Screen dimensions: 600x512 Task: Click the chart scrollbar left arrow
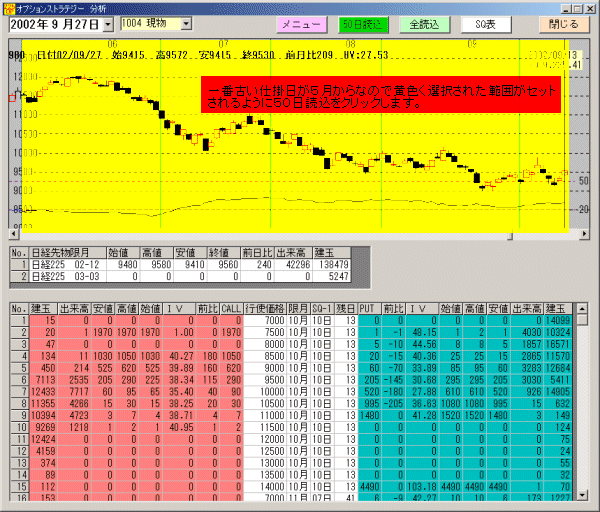click(x=13, y=233)
